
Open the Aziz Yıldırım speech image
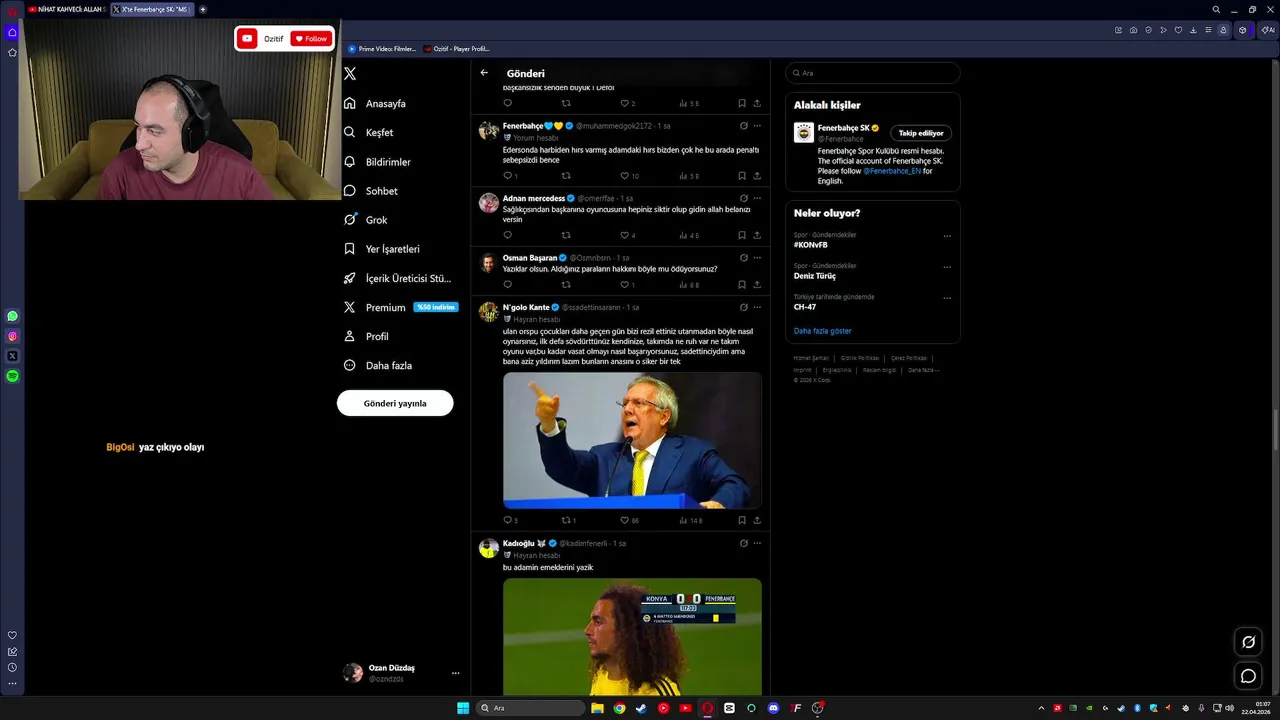pos(632,441)
